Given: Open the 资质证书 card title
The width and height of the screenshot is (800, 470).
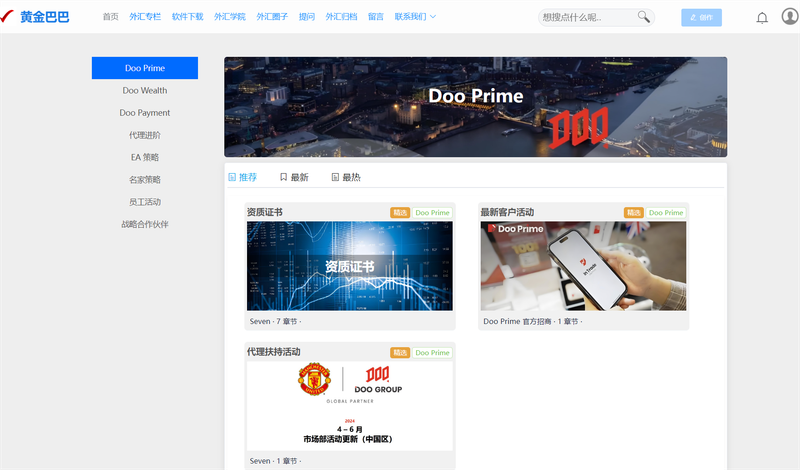Looking at the screenshot, I should tap(264, 212).
